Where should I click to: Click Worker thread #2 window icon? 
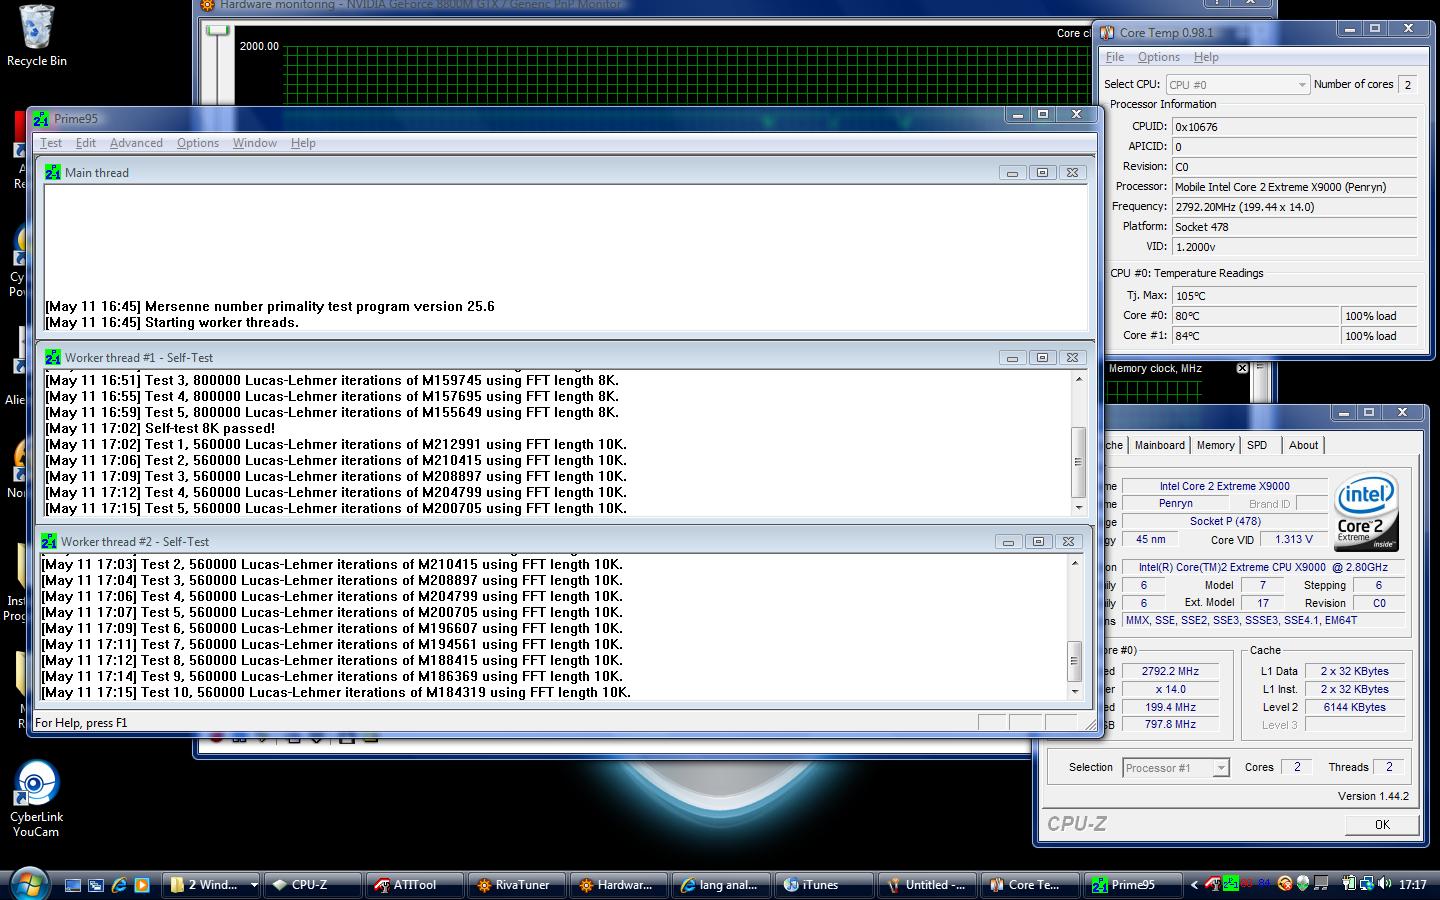tap(49, 541)
